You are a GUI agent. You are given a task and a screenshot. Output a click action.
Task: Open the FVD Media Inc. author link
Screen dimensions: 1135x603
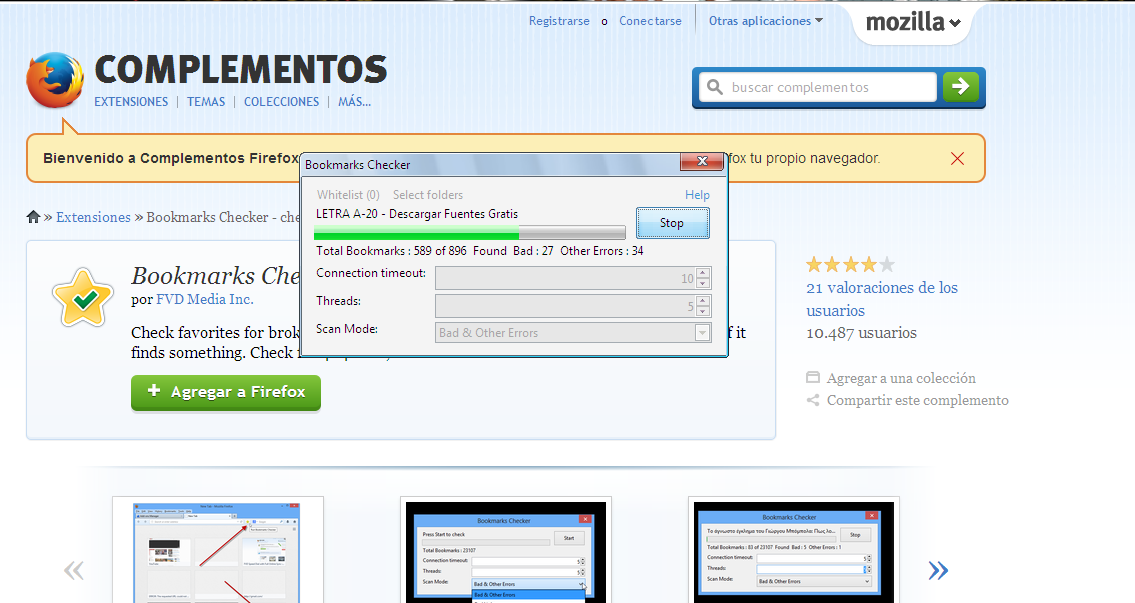point(205,299)
